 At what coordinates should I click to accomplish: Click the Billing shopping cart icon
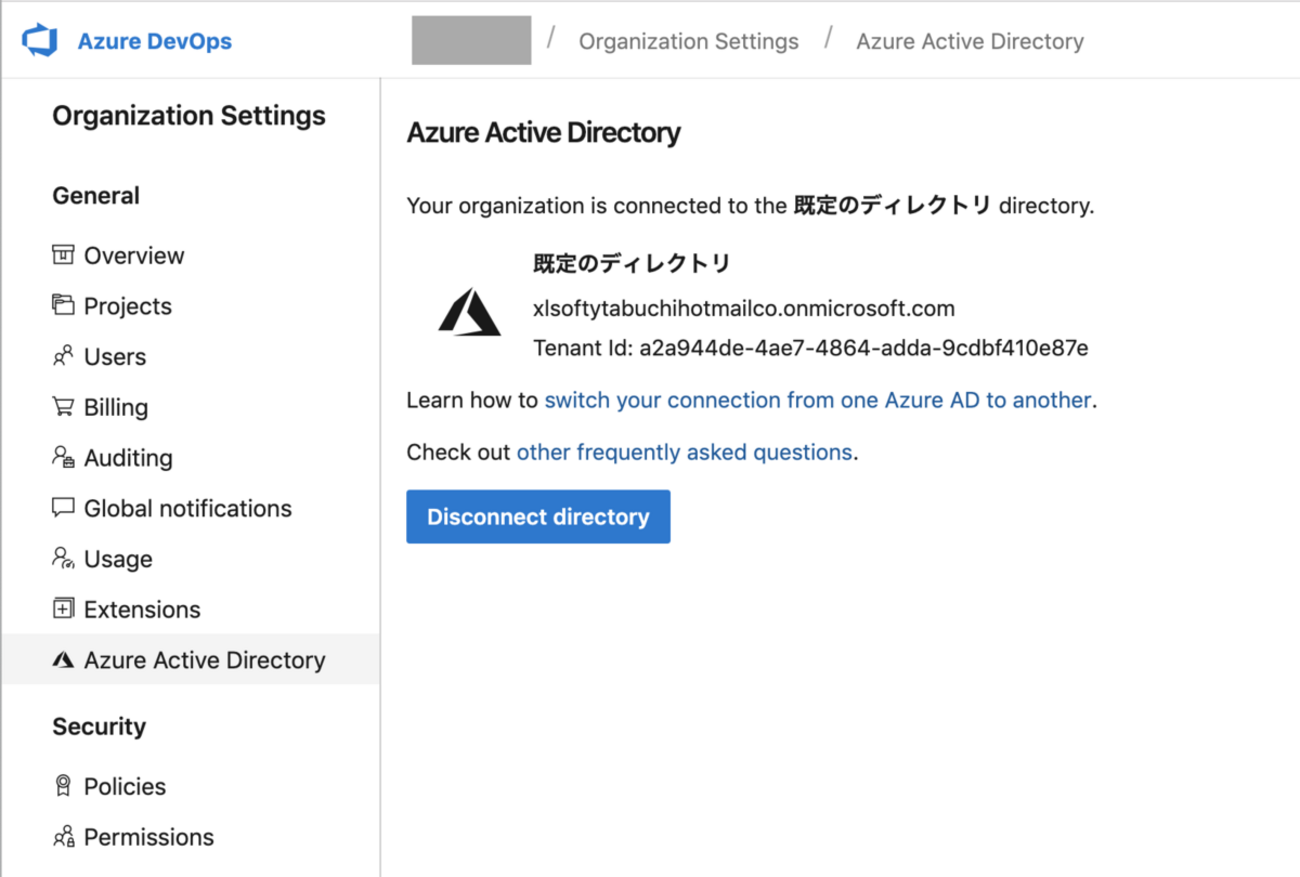(62, 407)
